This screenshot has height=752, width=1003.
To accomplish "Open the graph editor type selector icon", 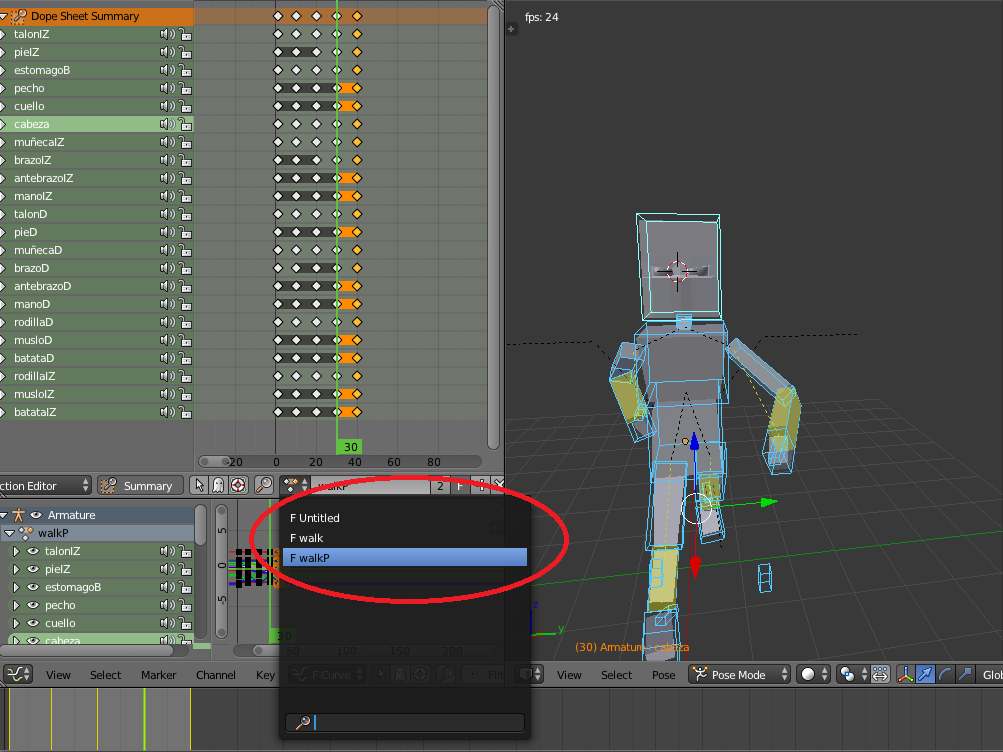I will (18, 675).
